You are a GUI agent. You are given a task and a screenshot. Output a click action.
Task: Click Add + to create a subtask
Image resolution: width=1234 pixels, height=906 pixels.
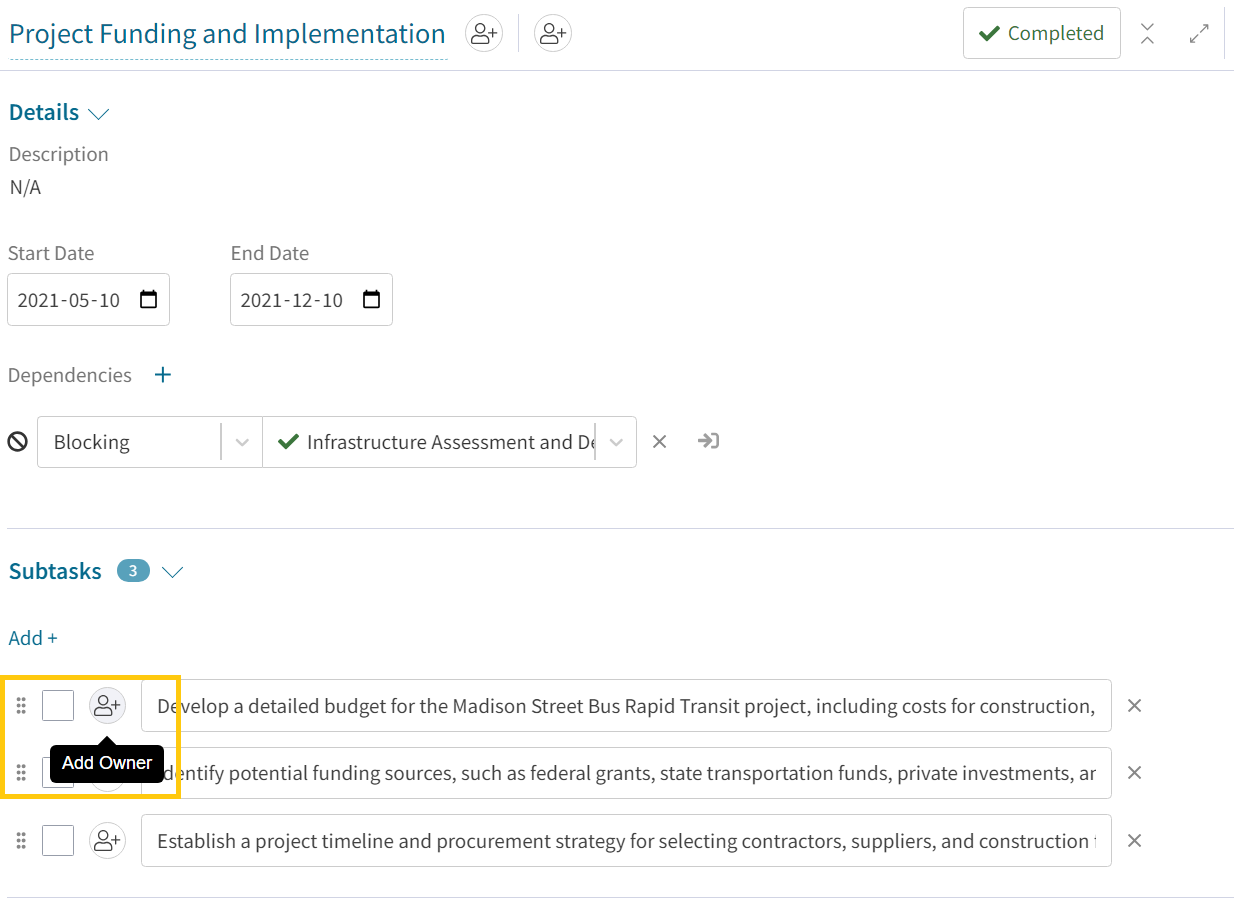tap(33, 638)
